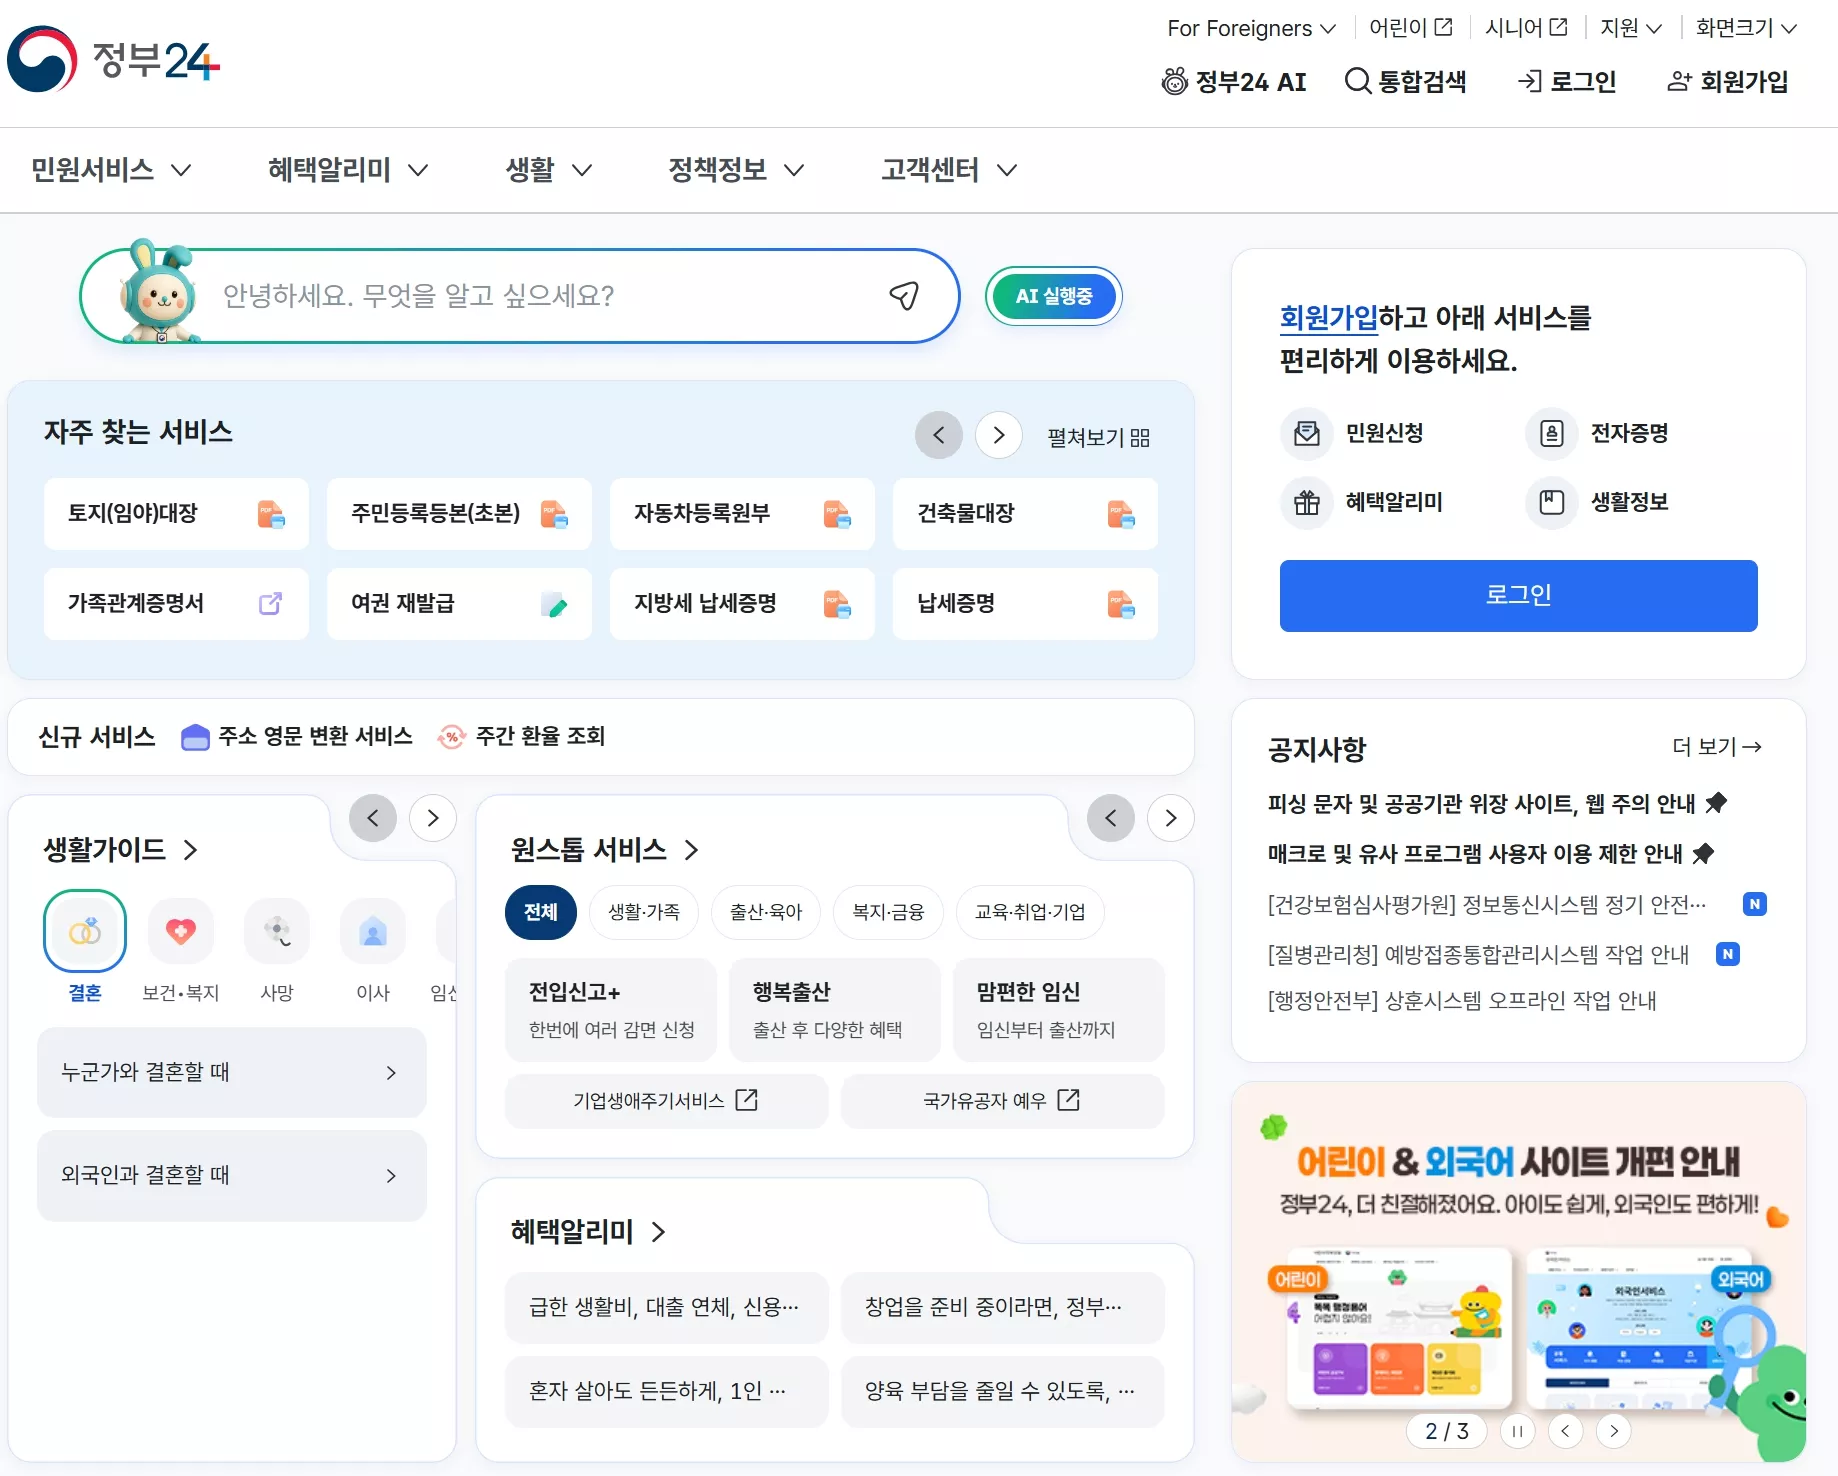Select the 출산·육아 filter chip
This screenshot has height=1476, width=1838.
pyautogui.click(x=765, y=911)
